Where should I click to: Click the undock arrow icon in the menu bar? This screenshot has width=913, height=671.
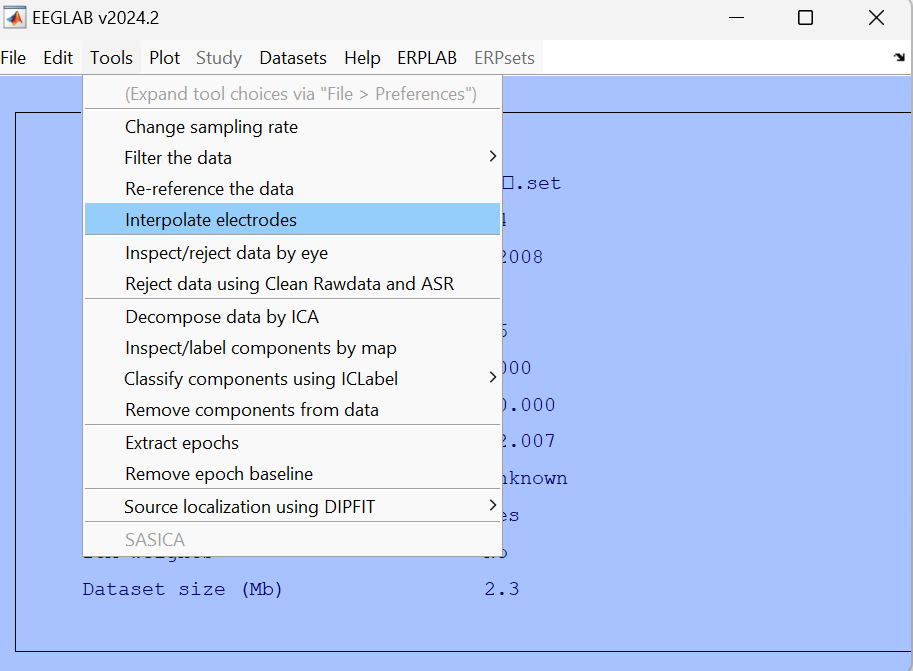(x=899, y=57)
